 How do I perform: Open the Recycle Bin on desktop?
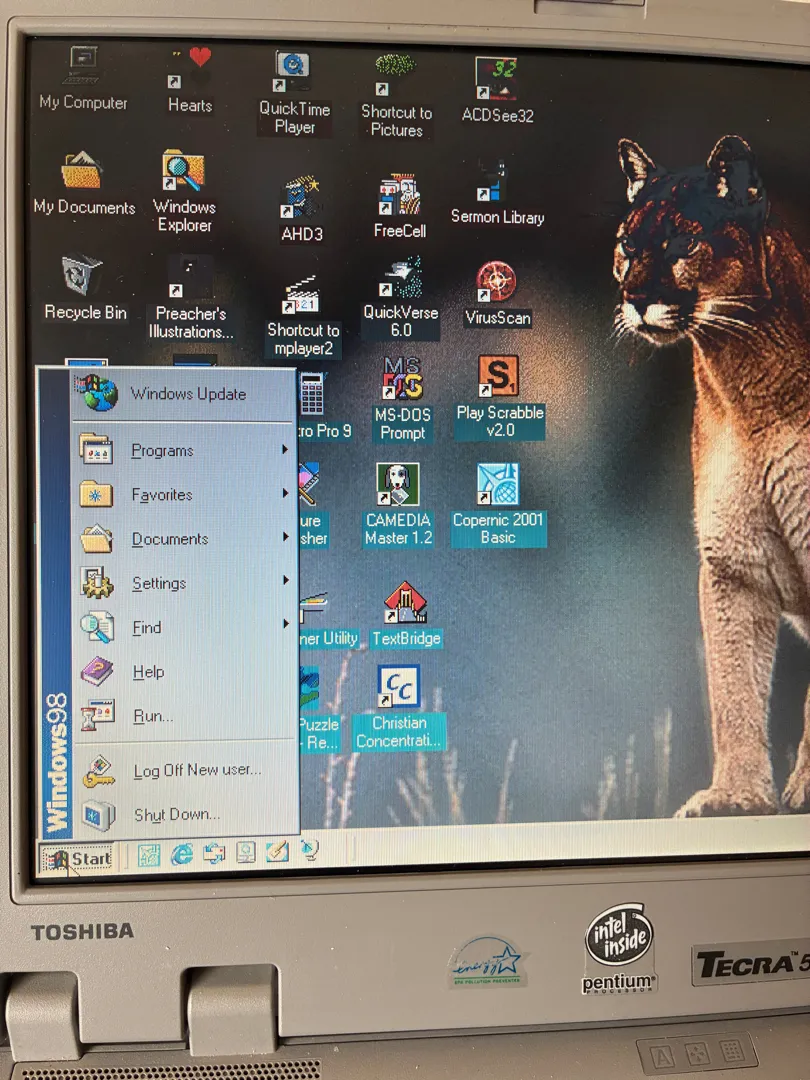pyautogui.click(x=84, y=280)
